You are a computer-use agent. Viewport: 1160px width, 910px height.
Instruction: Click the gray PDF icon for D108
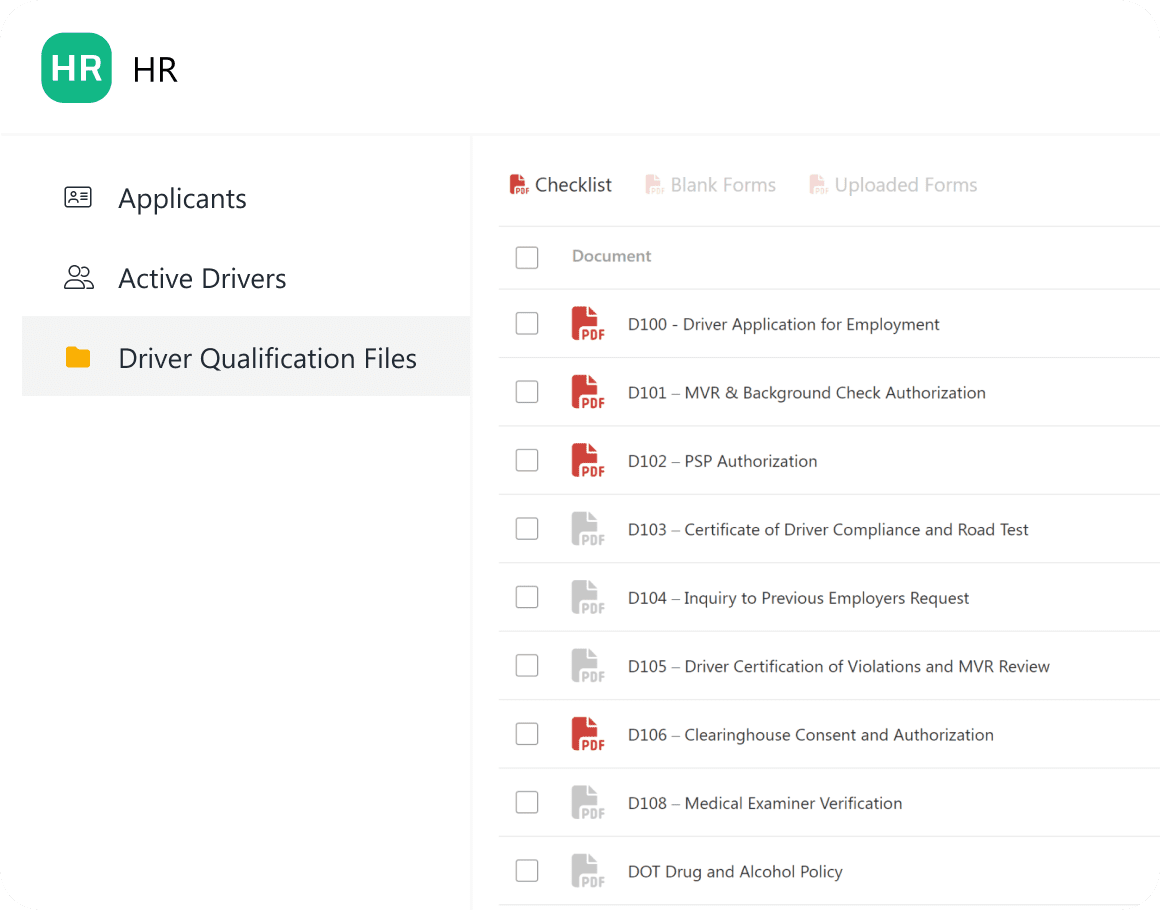pyautogui.click(x=588, y=803)
